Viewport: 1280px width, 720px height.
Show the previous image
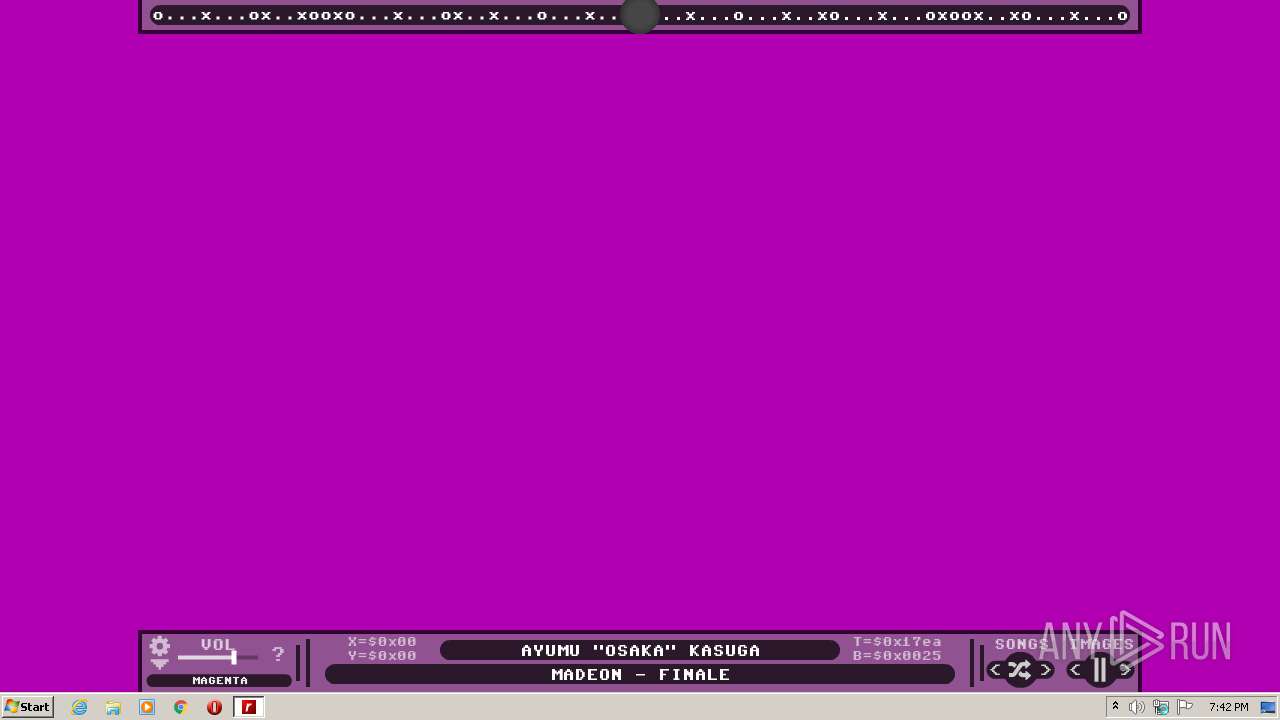pyautogui.click(x=1075, y=670)
